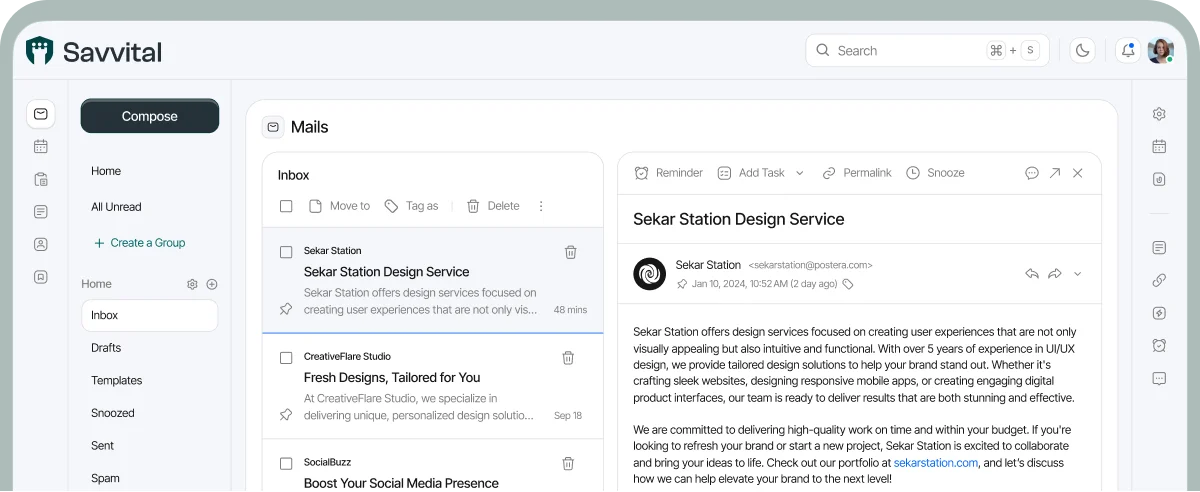Open the notifications bell

1128,50
